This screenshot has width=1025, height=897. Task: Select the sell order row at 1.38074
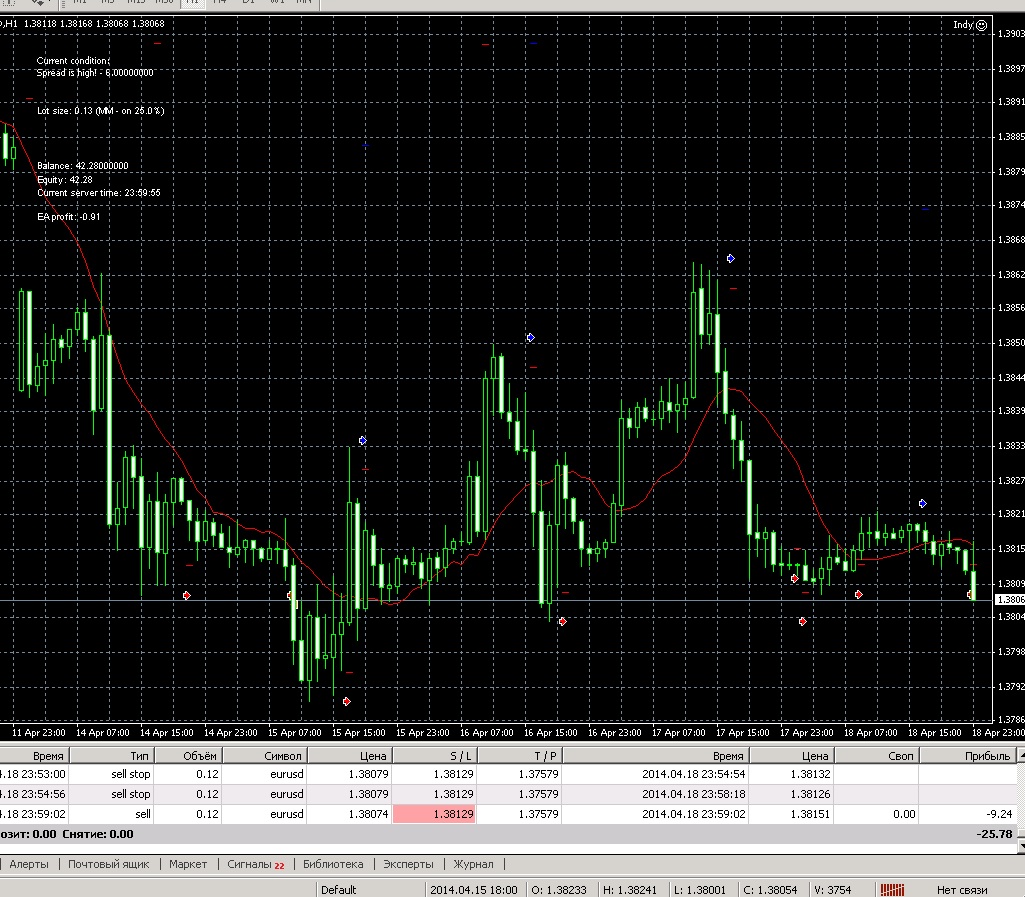507,814
